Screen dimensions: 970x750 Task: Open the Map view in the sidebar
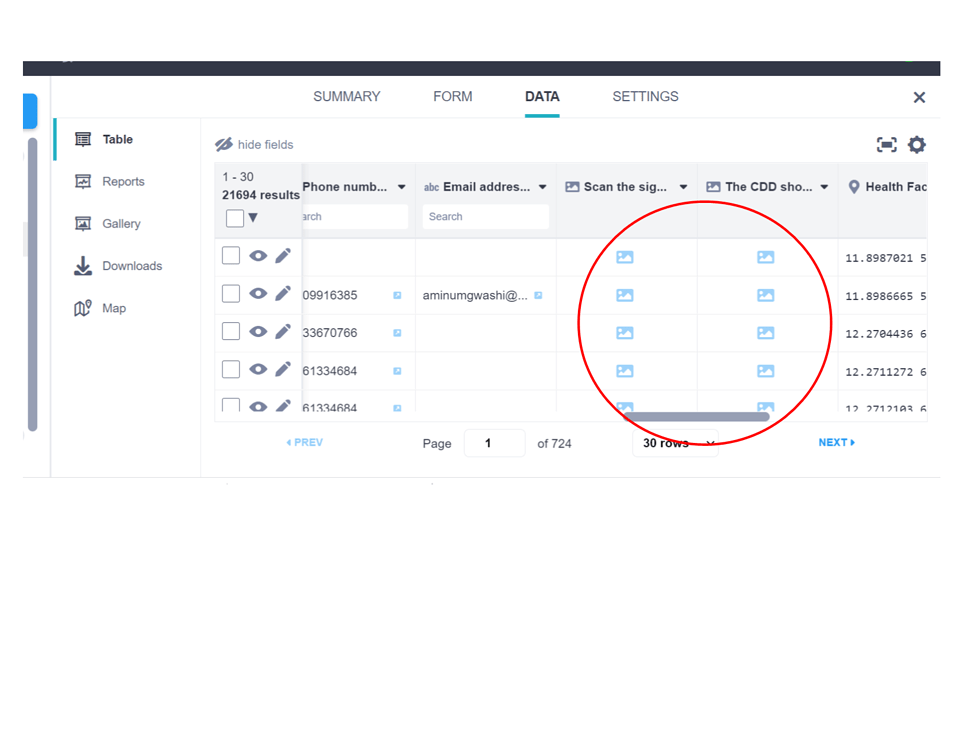113,308
